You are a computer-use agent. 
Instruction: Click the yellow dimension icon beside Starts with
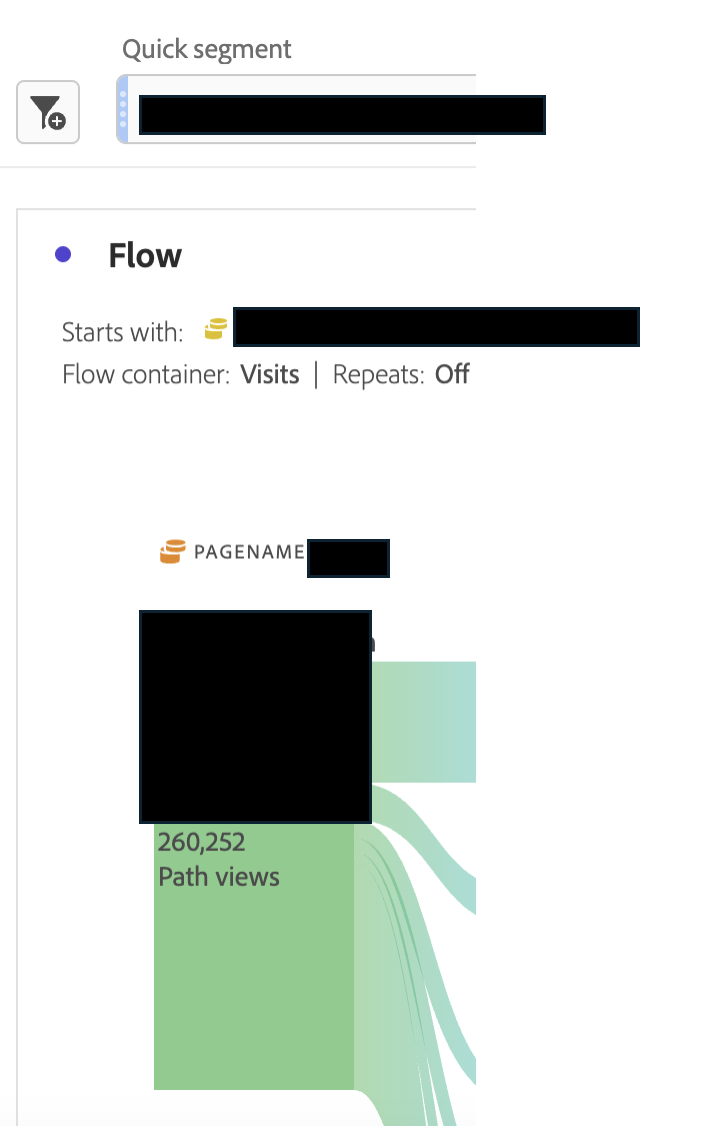(214, 327)
